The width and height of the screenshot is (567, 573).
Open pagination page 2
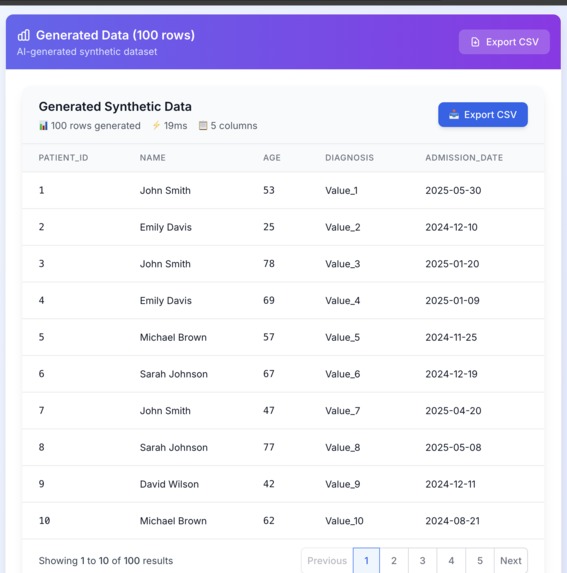(x=394, y=560)
